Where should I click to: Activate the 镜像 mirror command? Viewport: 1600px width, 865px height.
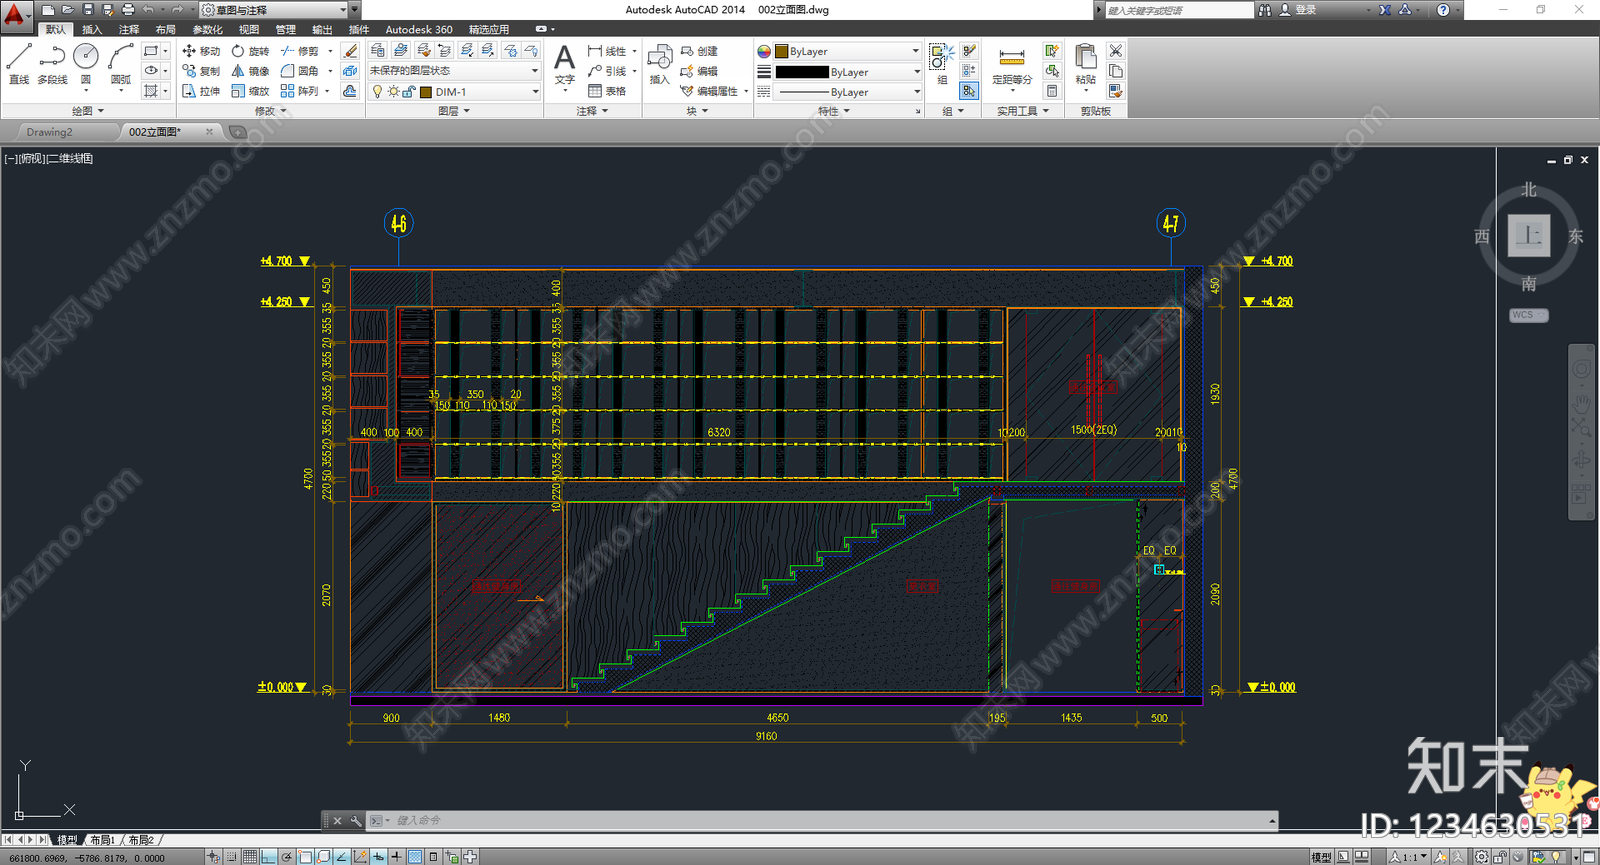250,71
